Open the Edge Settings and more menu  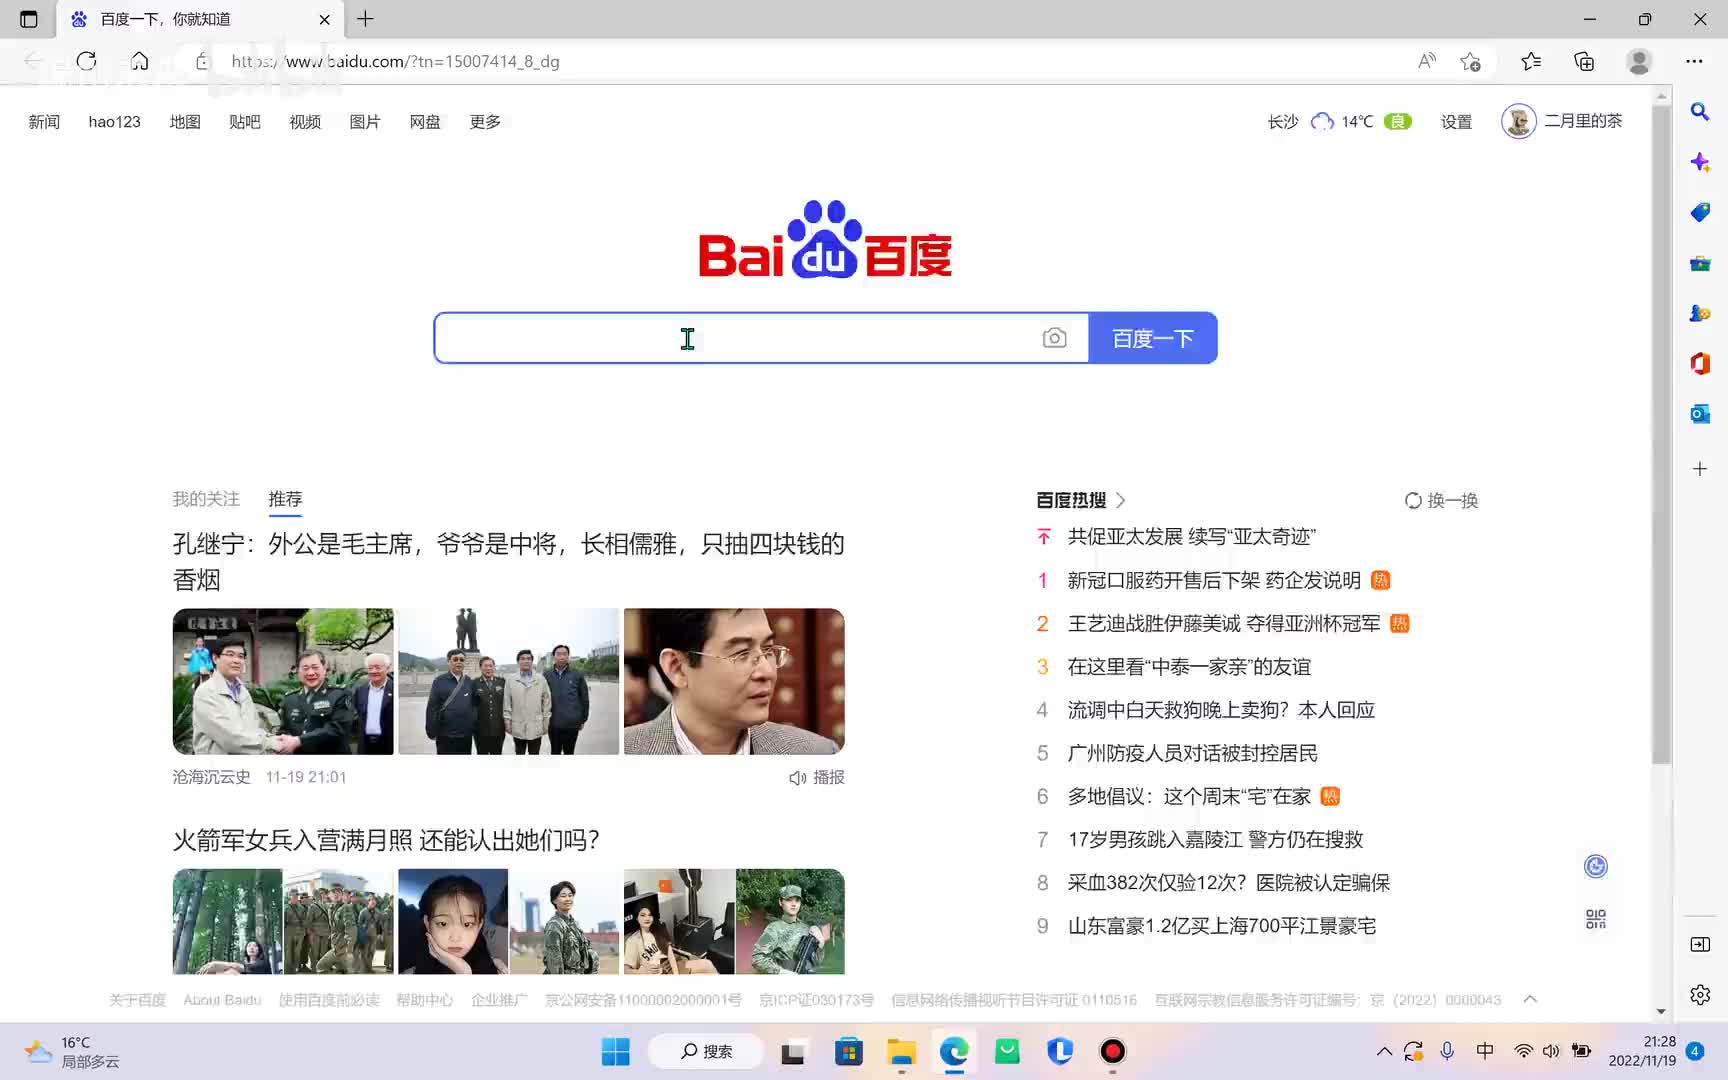[1694, 61]
